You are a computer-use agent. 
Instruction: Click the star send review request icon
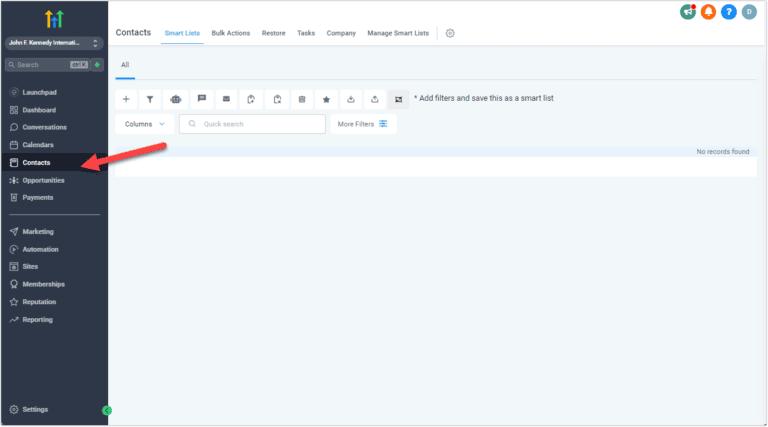[x=326, y=99]
